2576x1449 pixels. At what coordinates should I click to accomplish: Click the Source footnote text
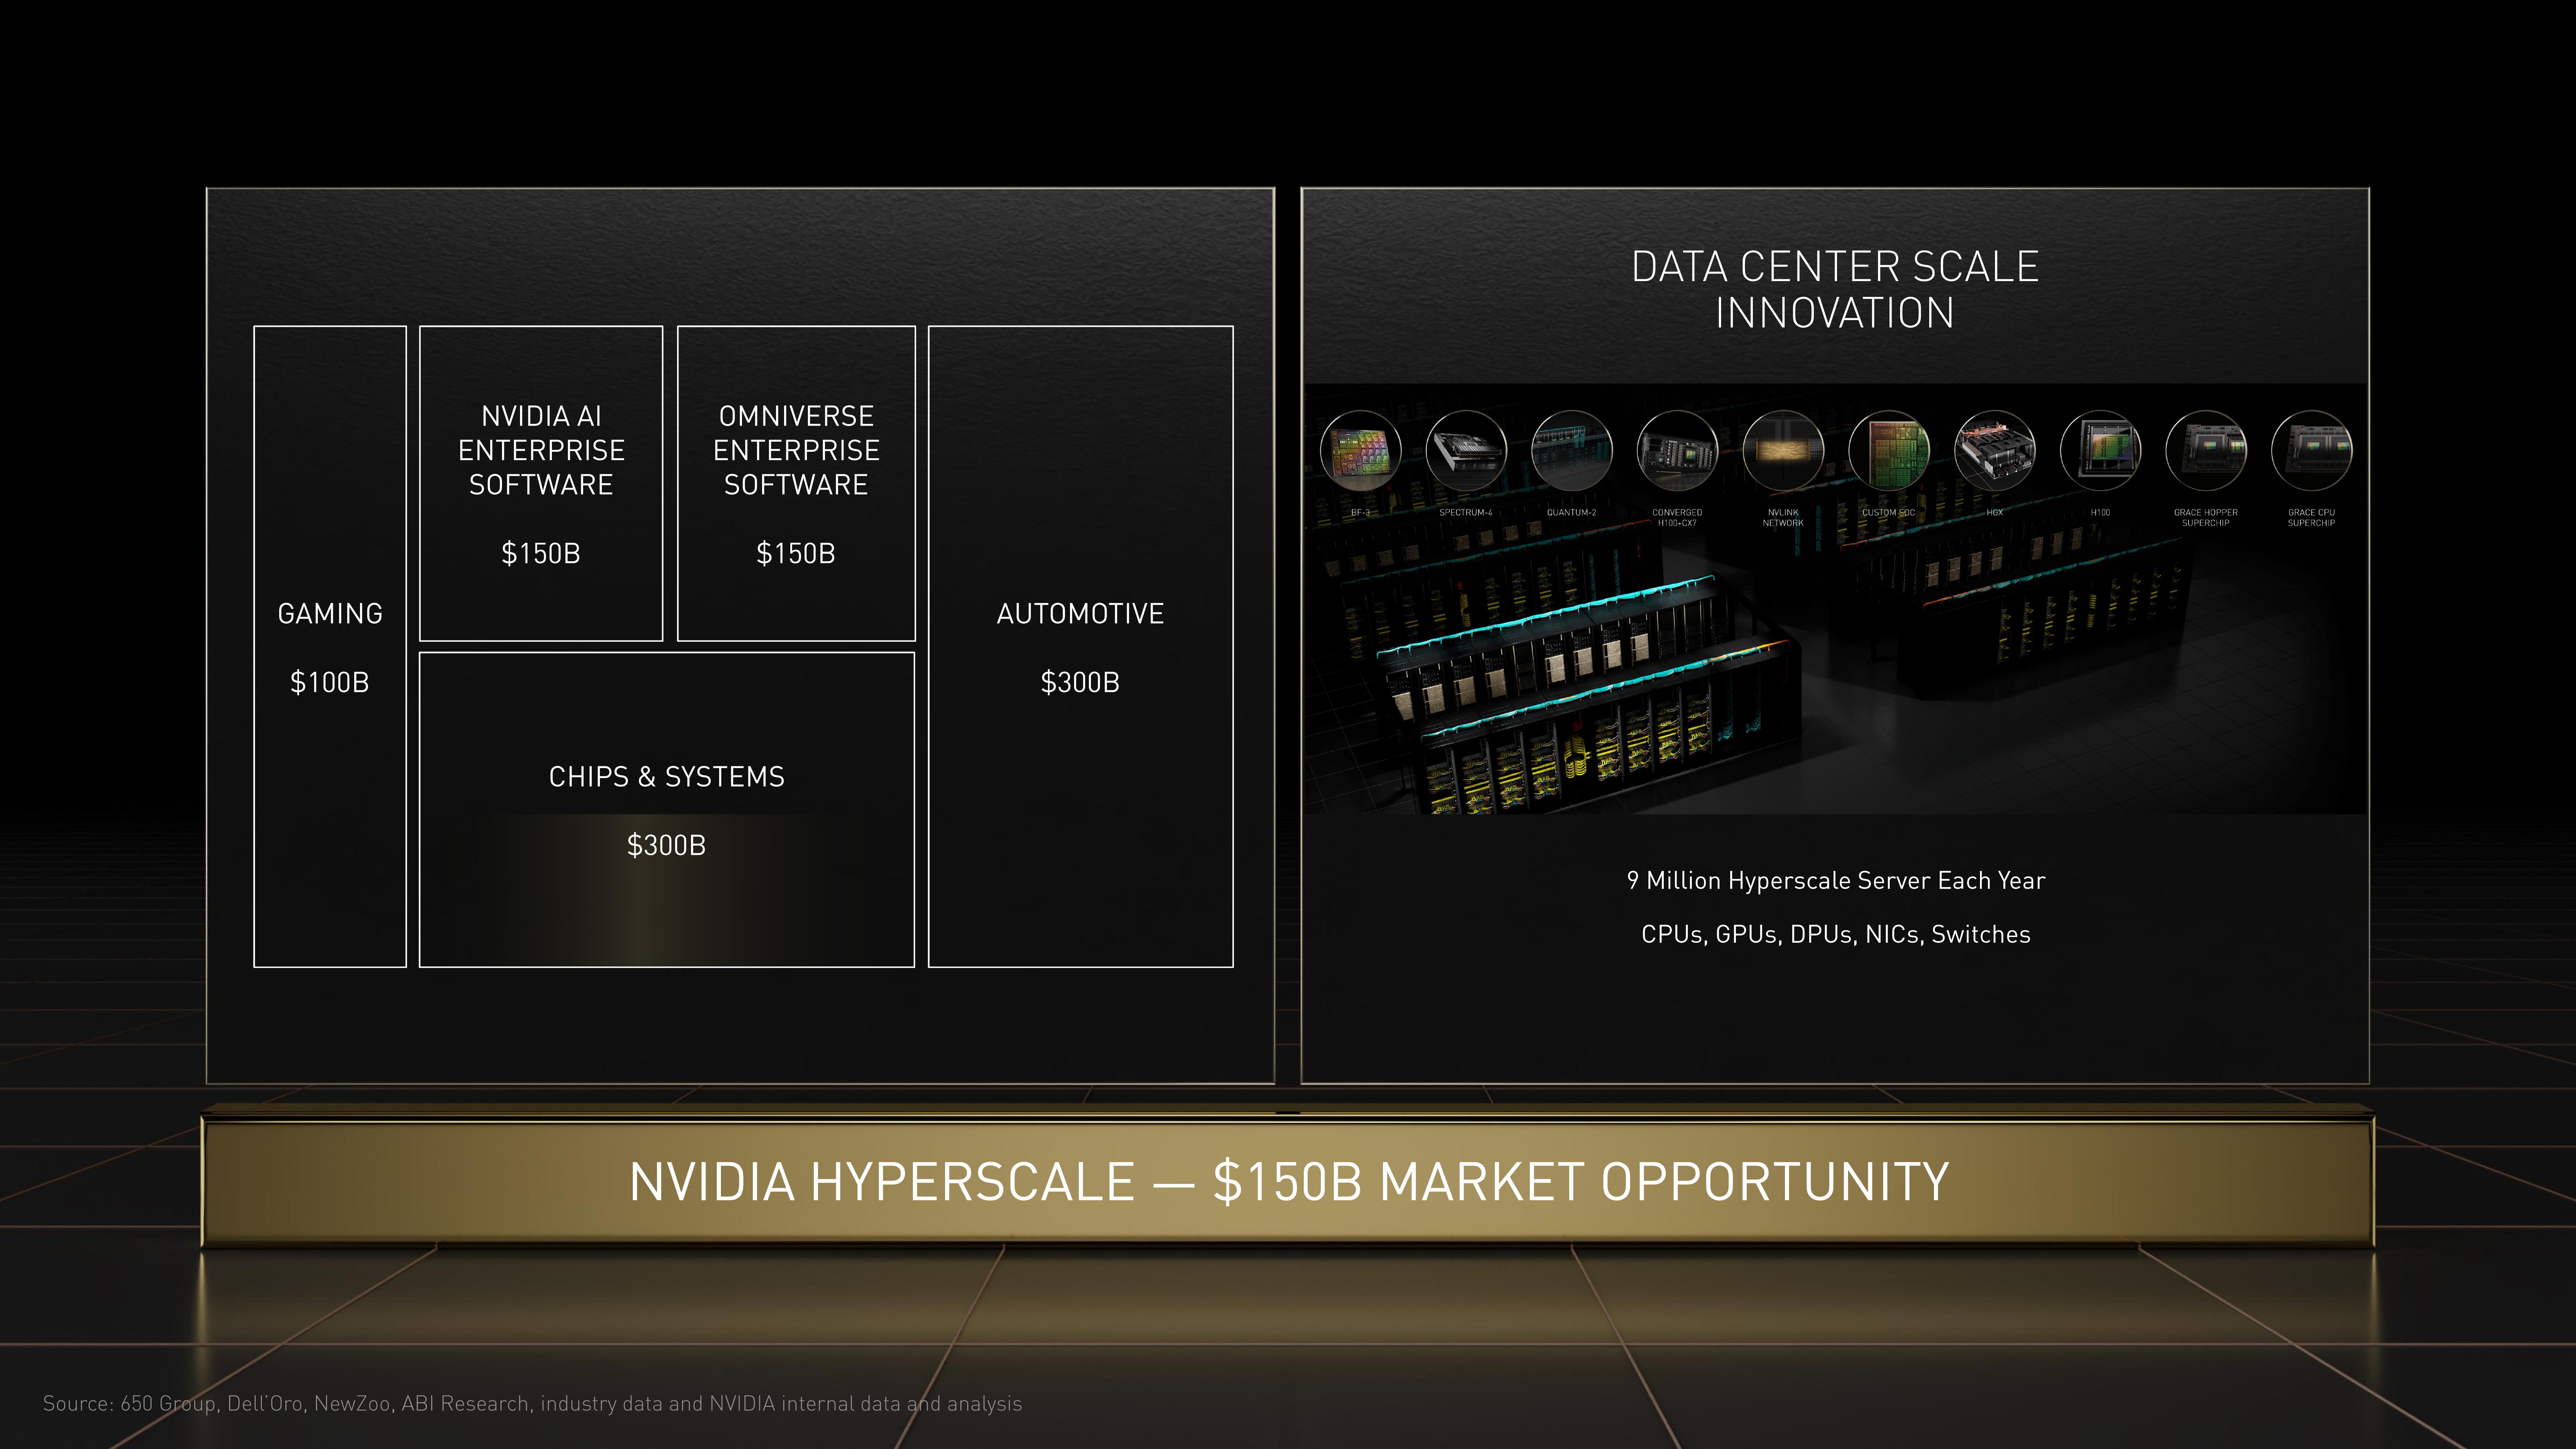click(532, 1404)
